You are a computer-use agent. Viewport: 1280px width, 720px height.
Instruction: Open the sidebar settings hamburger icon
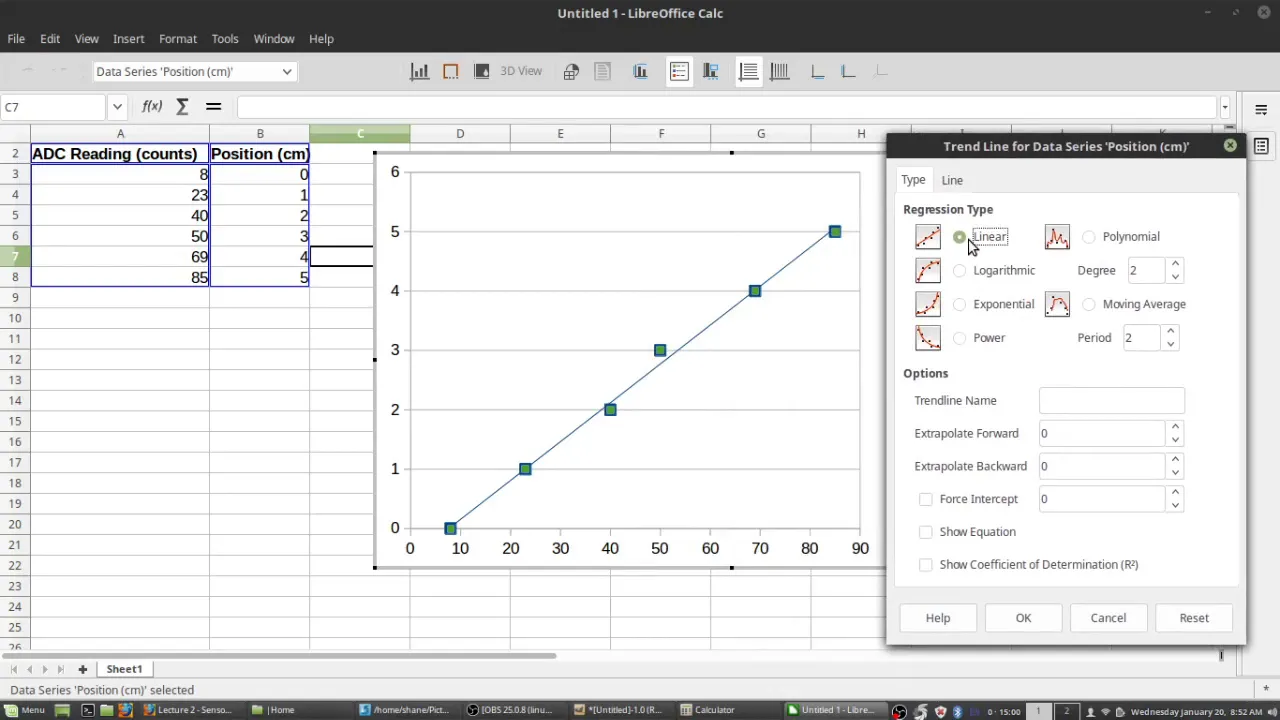(x=1261, y=110)
